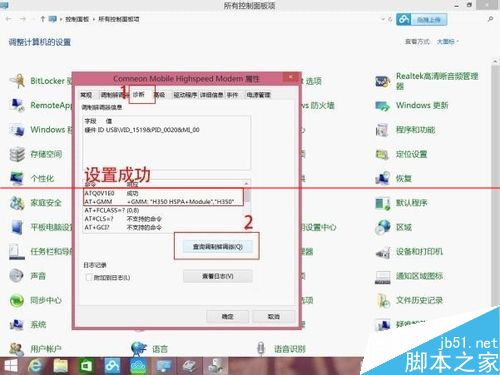Open 同步中心 (Sync Center) icon
The image size is (500, 375).
coord(17,300)
